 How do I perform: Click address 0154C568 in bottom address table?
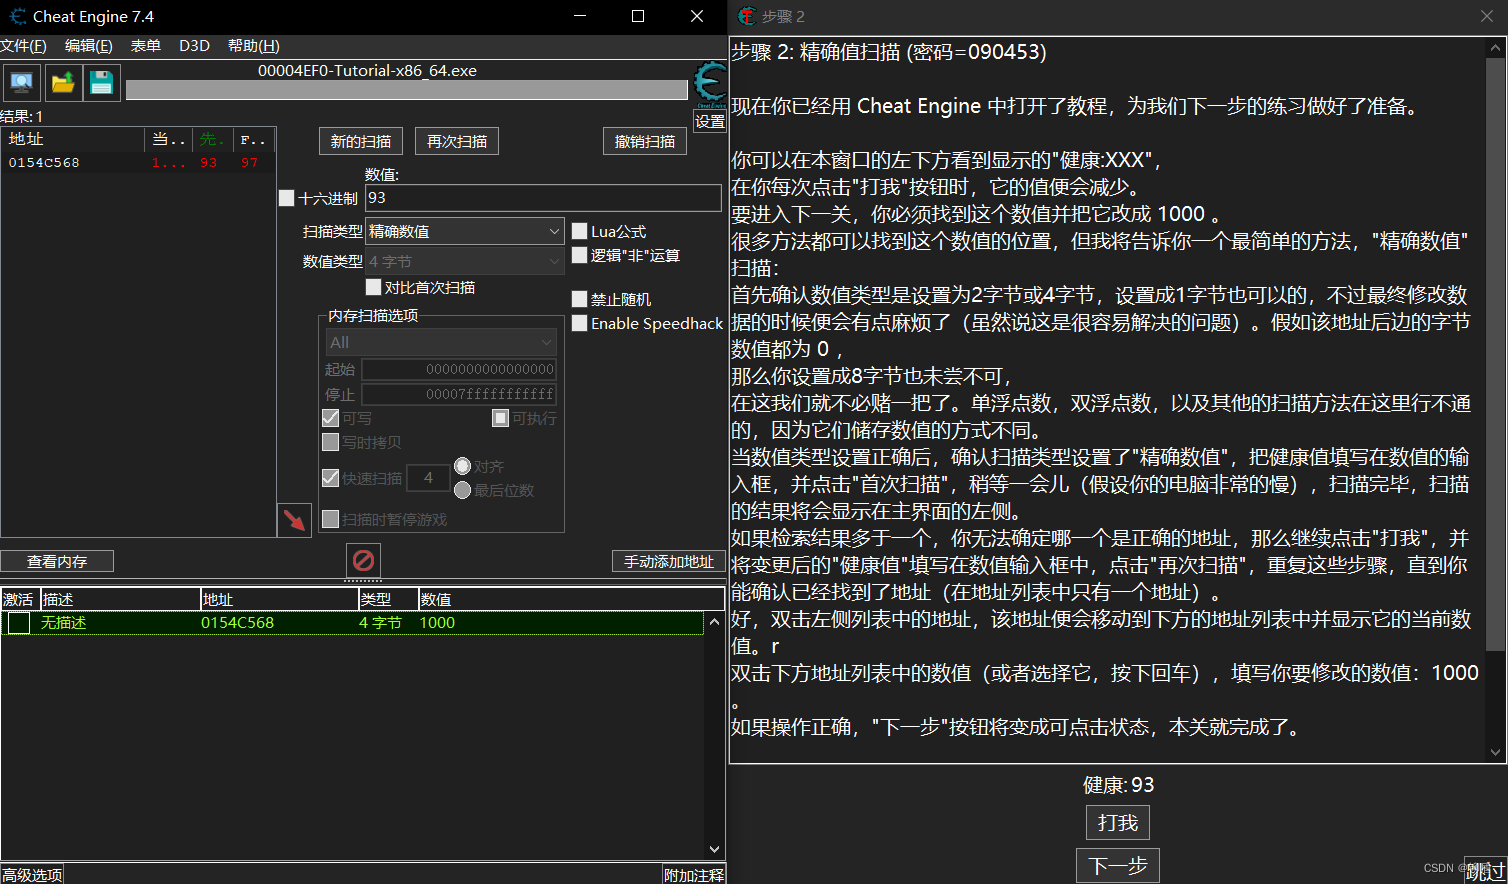point(237,623)
